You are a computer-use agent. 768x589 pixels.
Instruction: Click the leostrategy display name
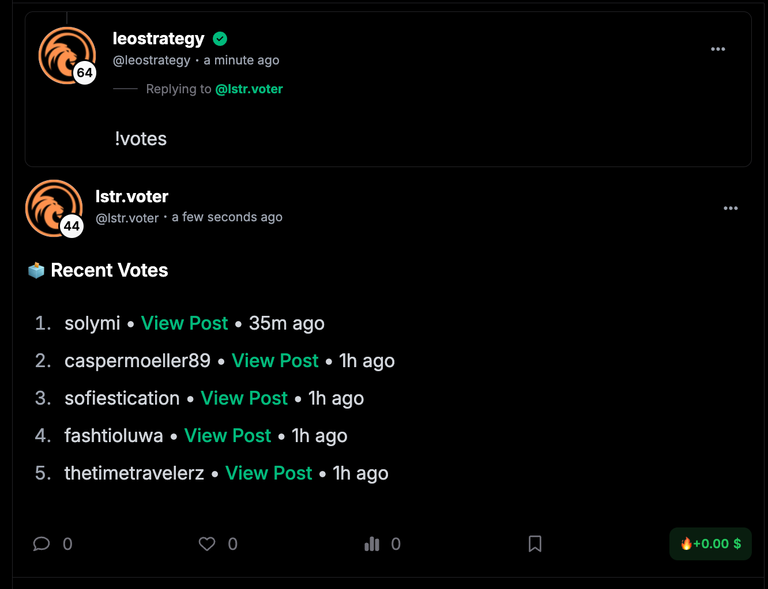(158, 39)
